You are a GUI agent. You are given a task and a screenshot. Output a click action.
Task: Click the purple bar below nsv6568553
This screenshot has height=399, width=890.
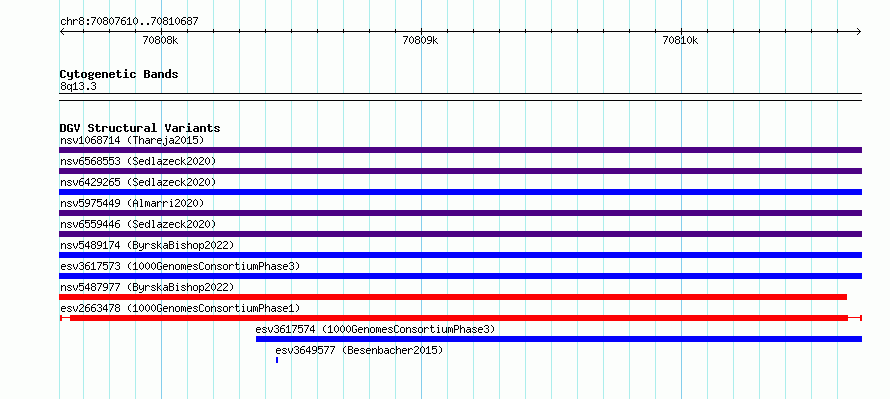tap(460, 171)
